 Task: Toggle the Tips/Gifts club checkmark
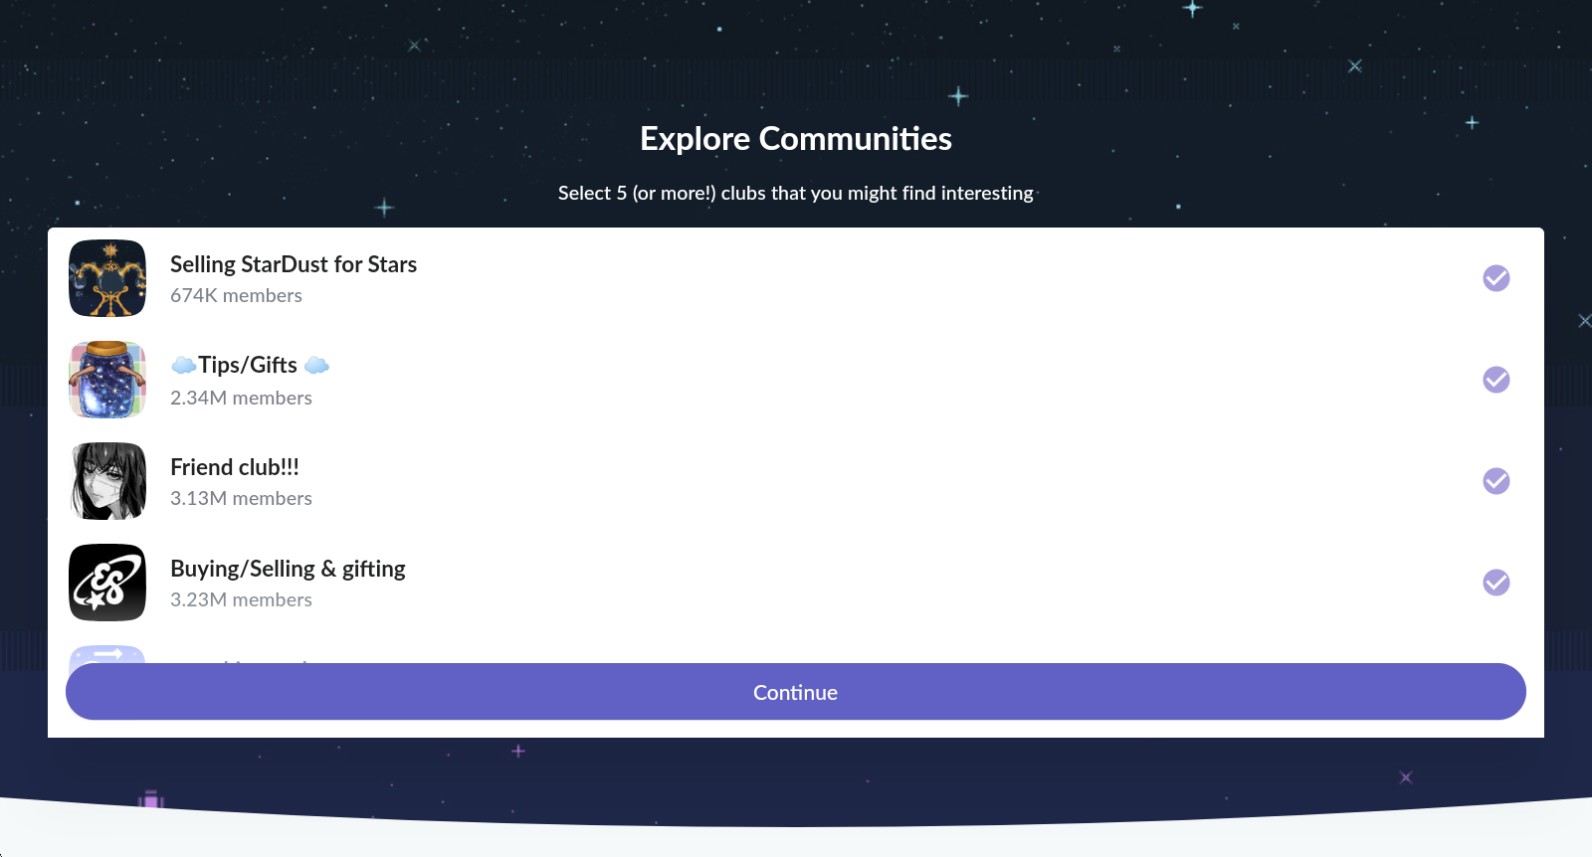pos(1495,380)
